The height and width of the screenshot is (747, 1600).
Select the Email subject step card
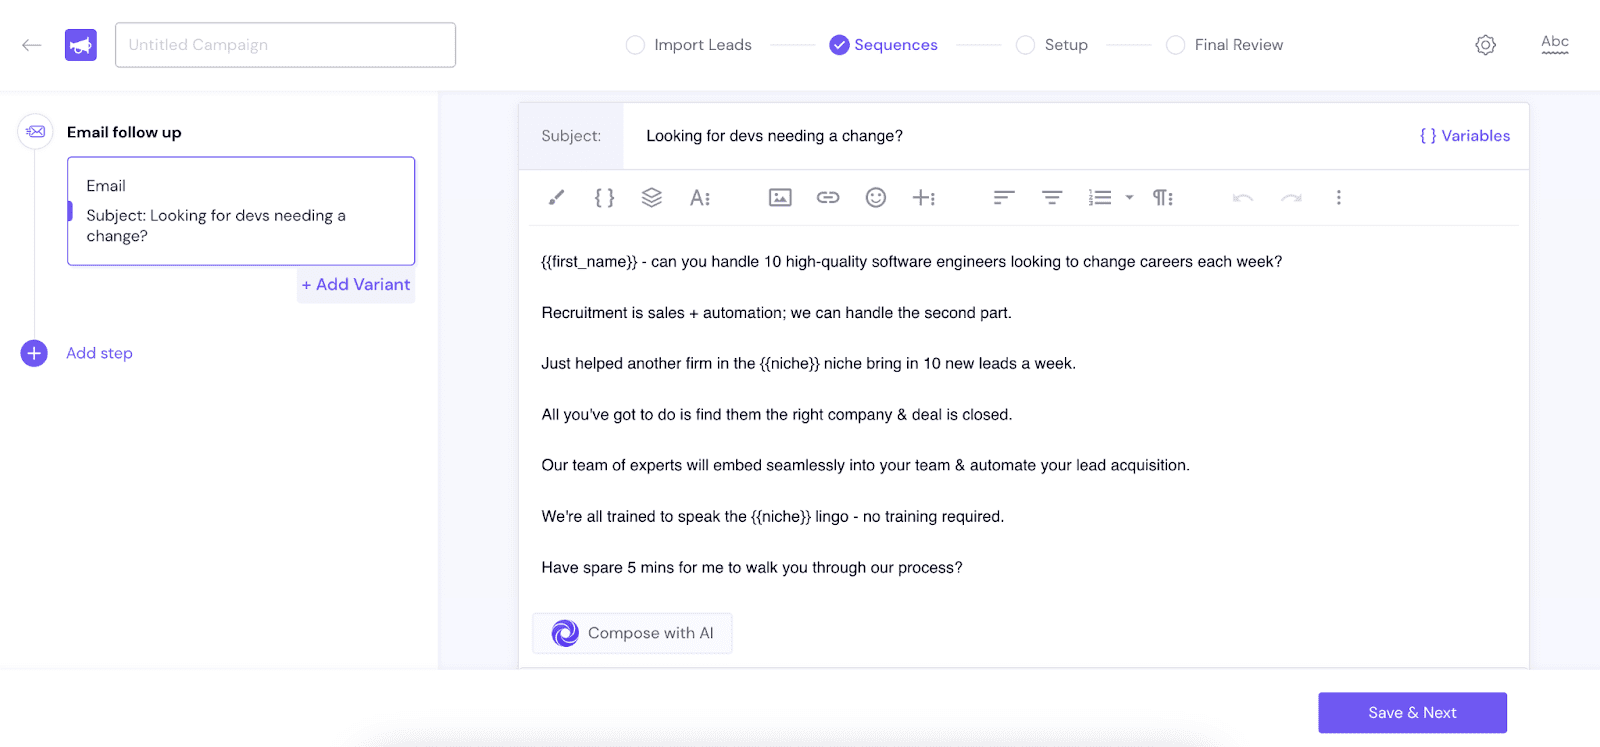(x=241, y=211)
